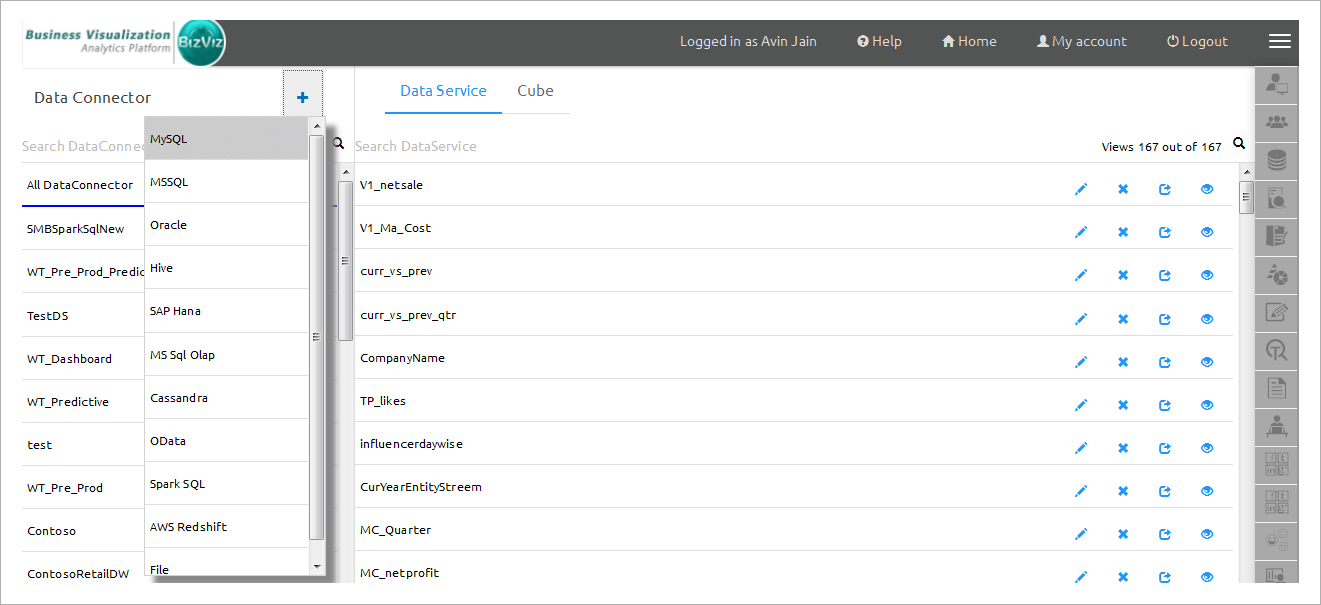Select OData connector type
This screenshot has height=605, width=1321.
[227, 441]
